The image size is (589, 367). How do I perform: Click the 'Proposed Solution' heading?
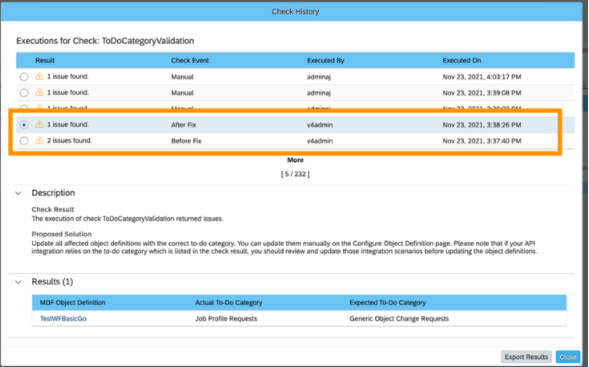click(x=62, y=234)
